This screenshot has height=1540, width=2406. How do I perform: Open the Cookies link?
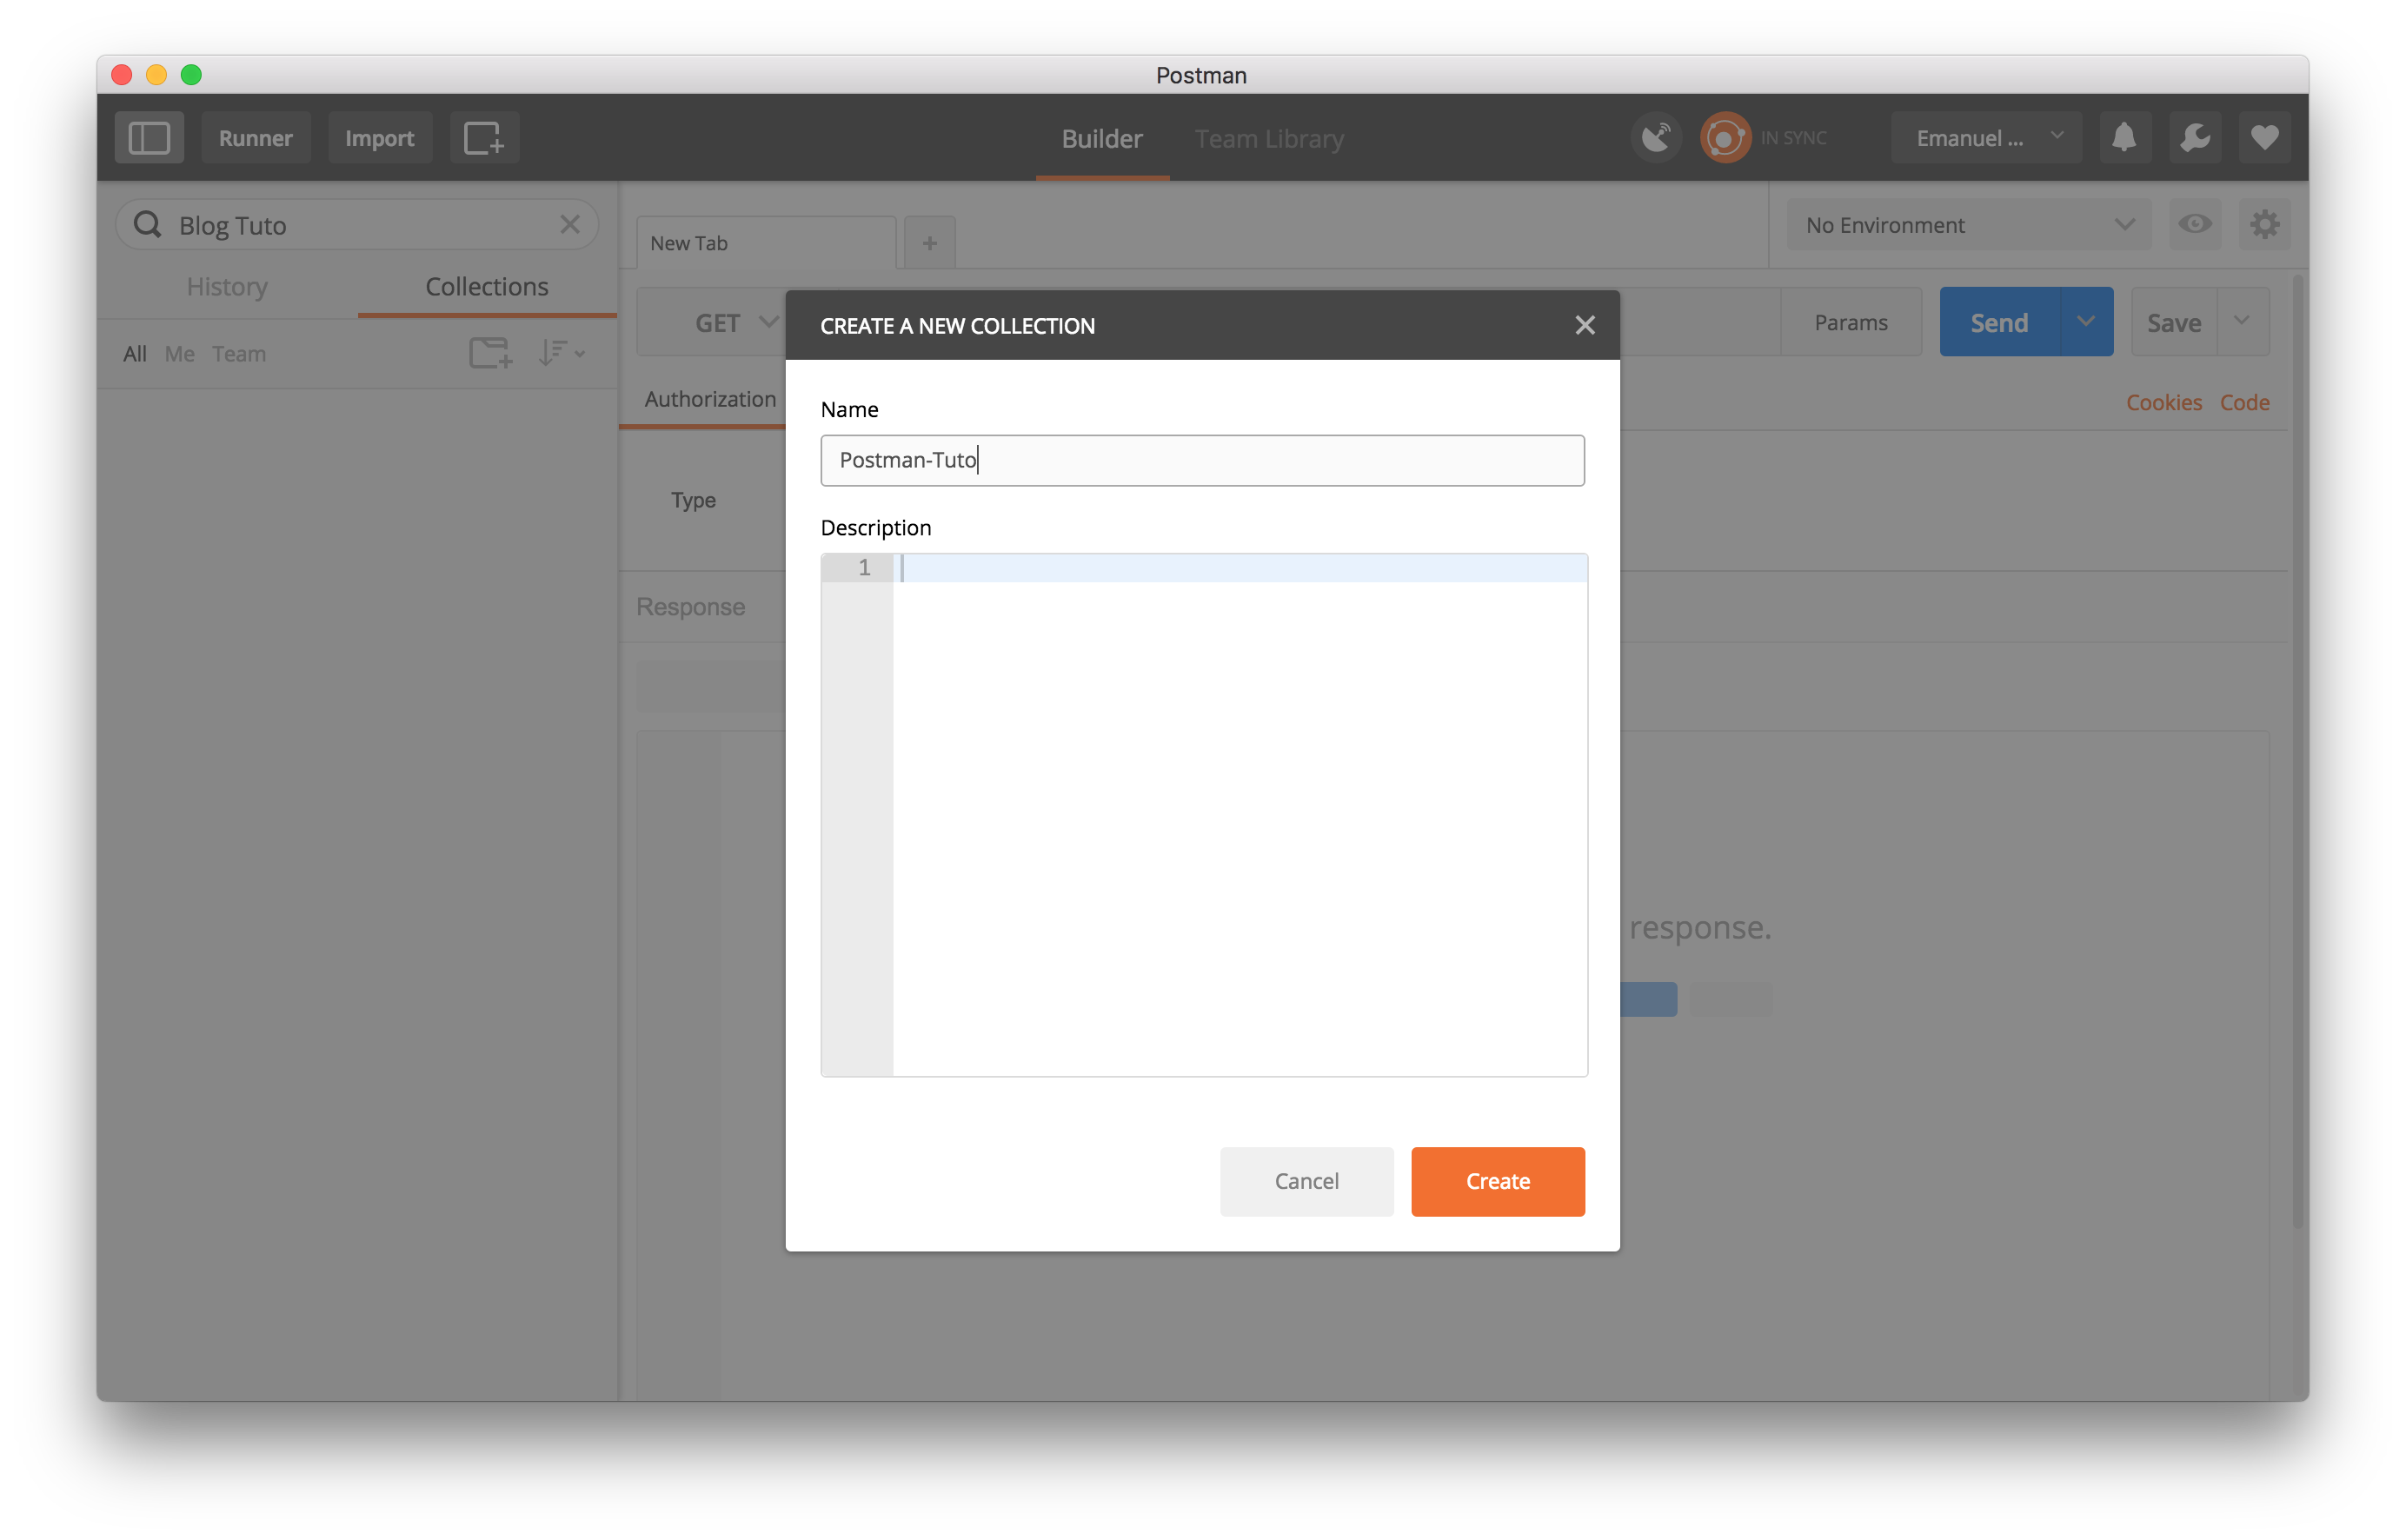click(x=2164, y=402)
